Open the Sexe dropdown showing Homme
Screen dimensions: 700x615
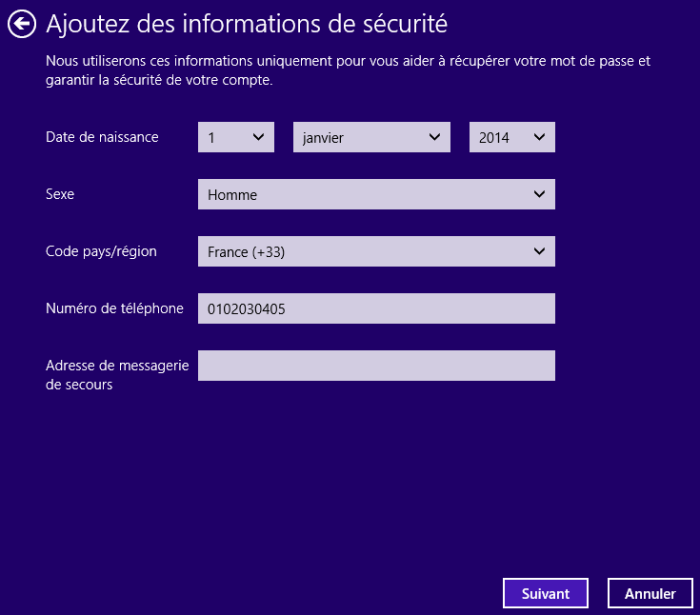click(376, 194)
